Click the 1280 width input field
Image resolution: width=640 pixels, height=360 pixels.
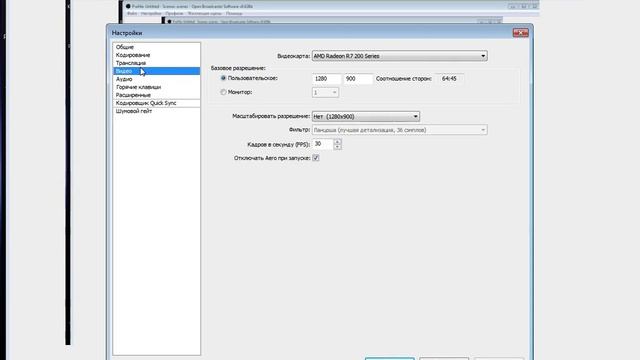coord(327,79)
